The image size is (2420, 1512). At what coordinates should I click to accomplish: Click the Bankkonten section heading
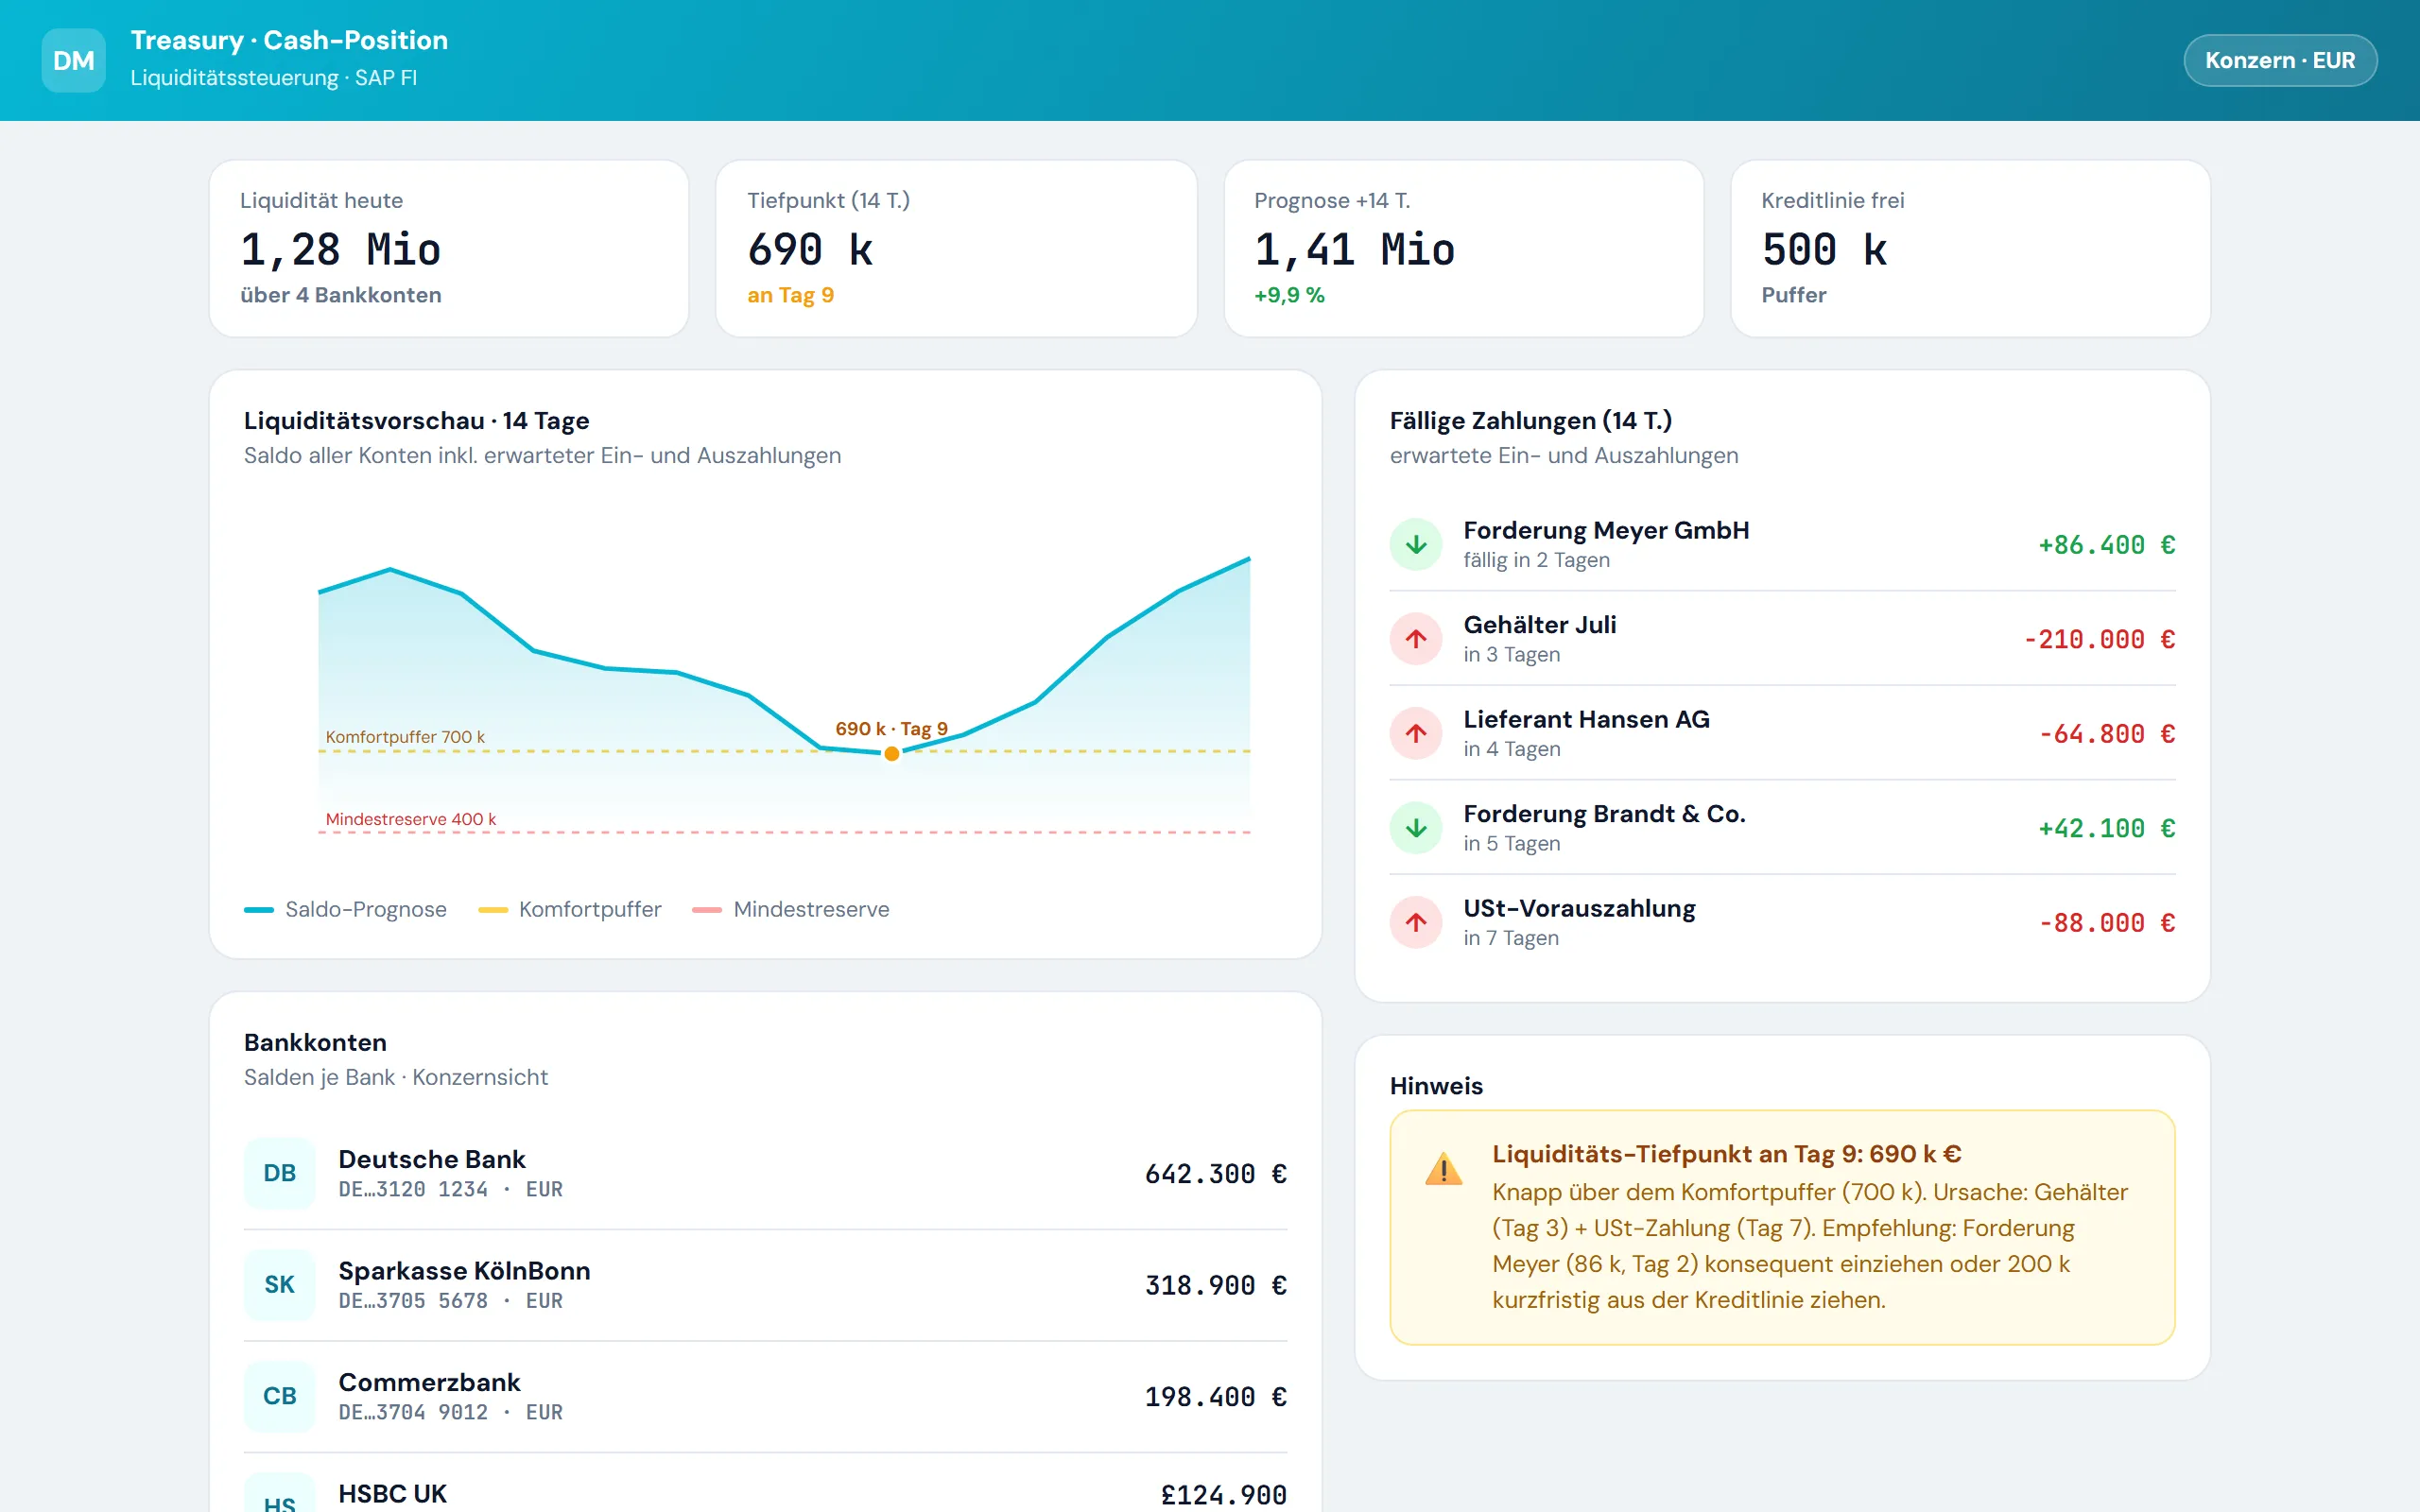coord(315,1043)
